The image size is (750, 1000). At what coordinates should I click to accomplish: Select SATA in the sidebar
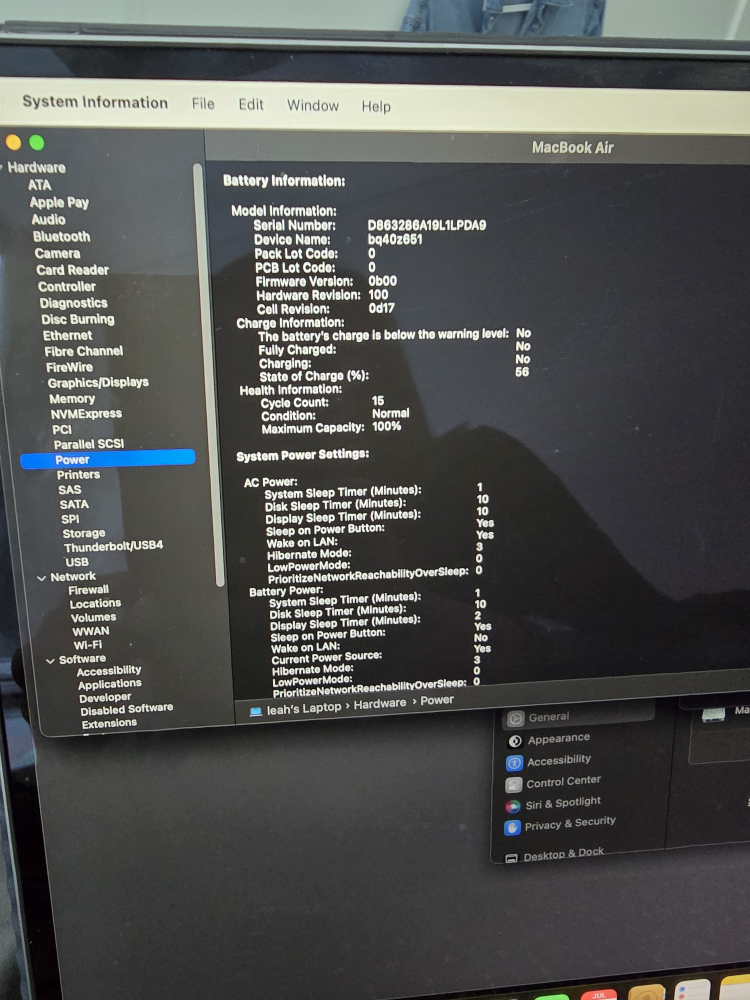74,504
